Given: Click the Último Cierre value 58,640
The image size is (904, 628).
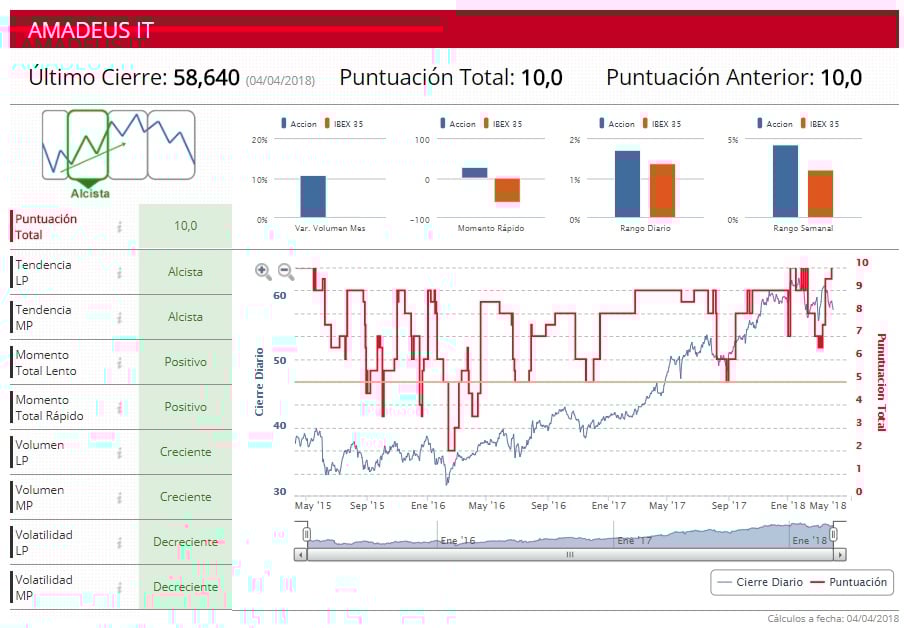Looking at the screenshot, I should (206, 77).
